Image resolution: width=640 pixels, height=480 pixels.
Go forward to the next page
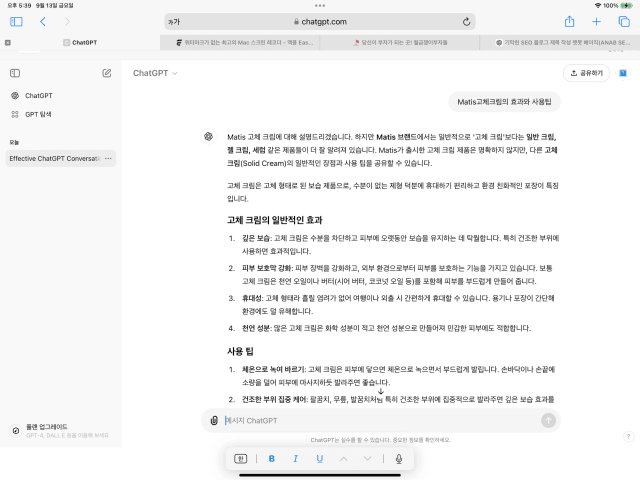67,22
